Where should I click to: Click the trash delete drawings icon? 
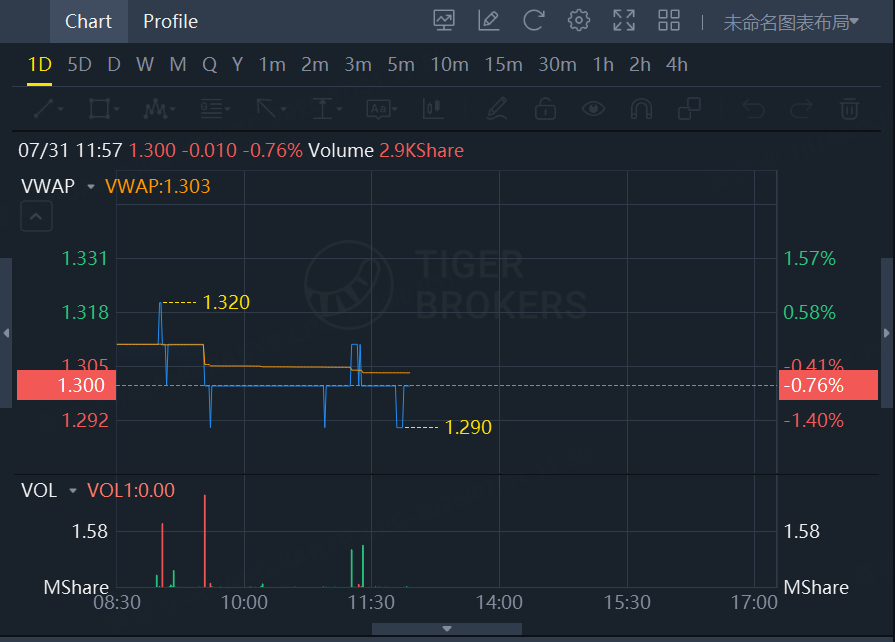click(849, 108)
